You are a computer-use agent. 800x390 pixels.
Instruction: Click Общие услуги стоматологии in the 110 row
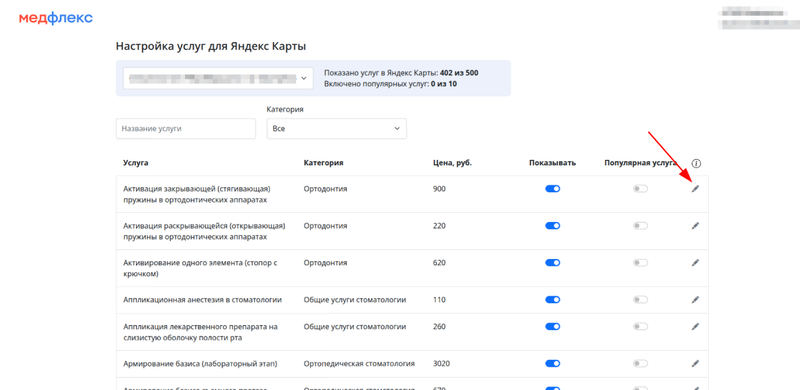pos(355,300)
